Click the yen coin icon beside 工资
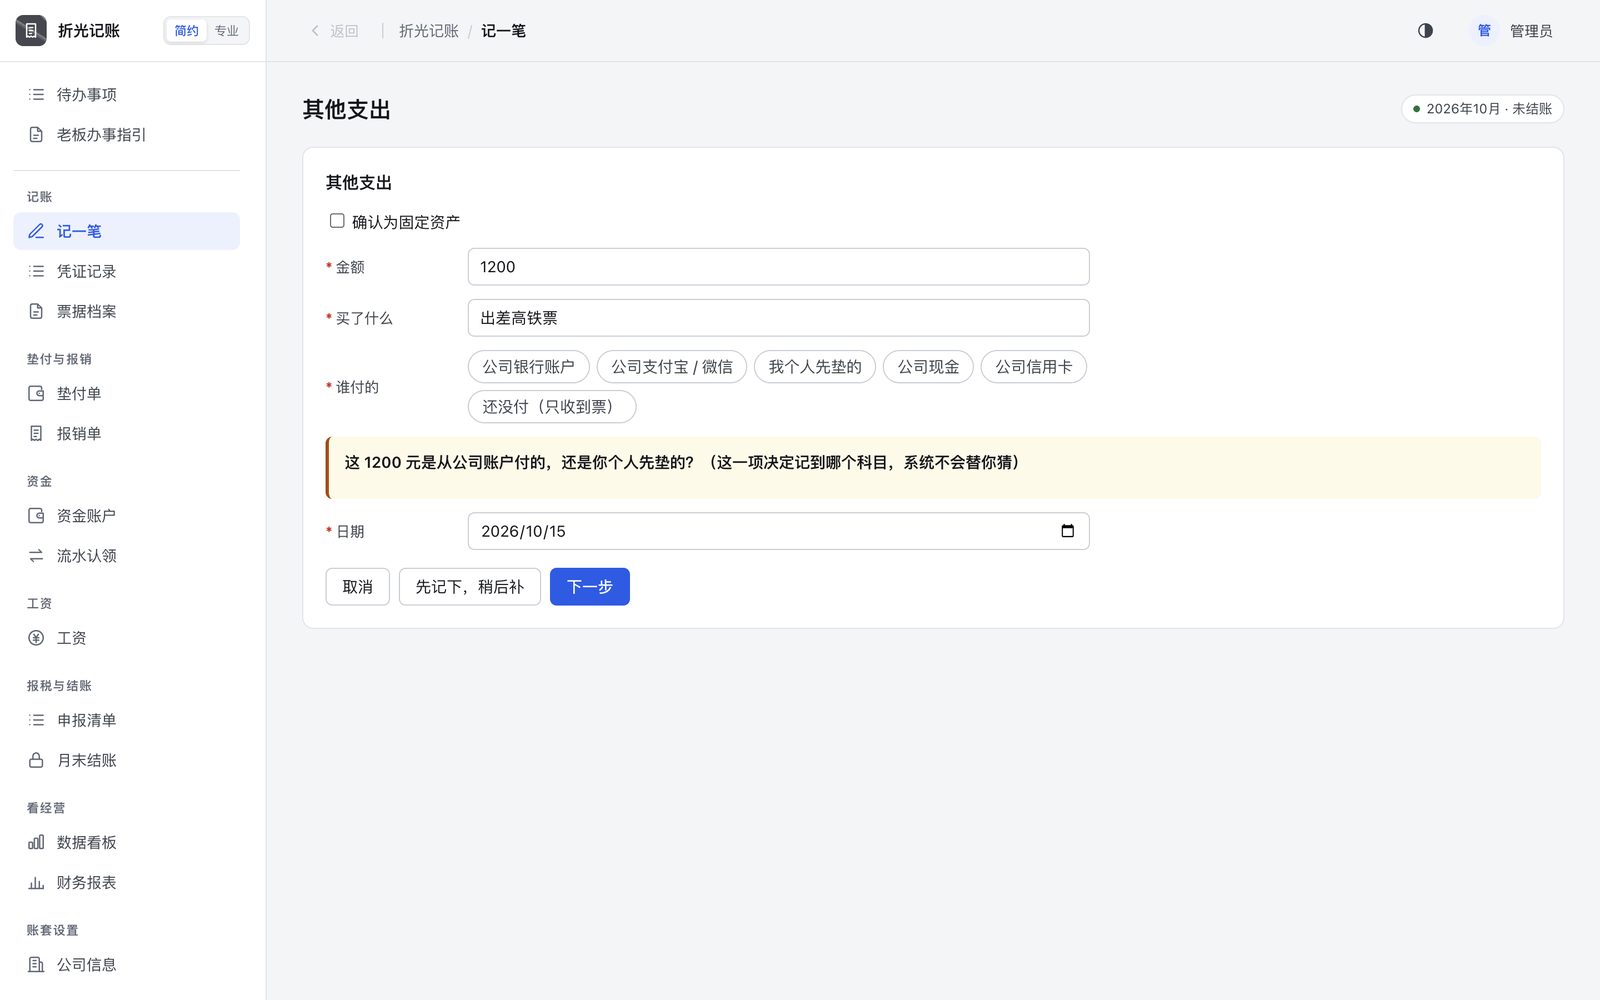 [x=36, y=638]
